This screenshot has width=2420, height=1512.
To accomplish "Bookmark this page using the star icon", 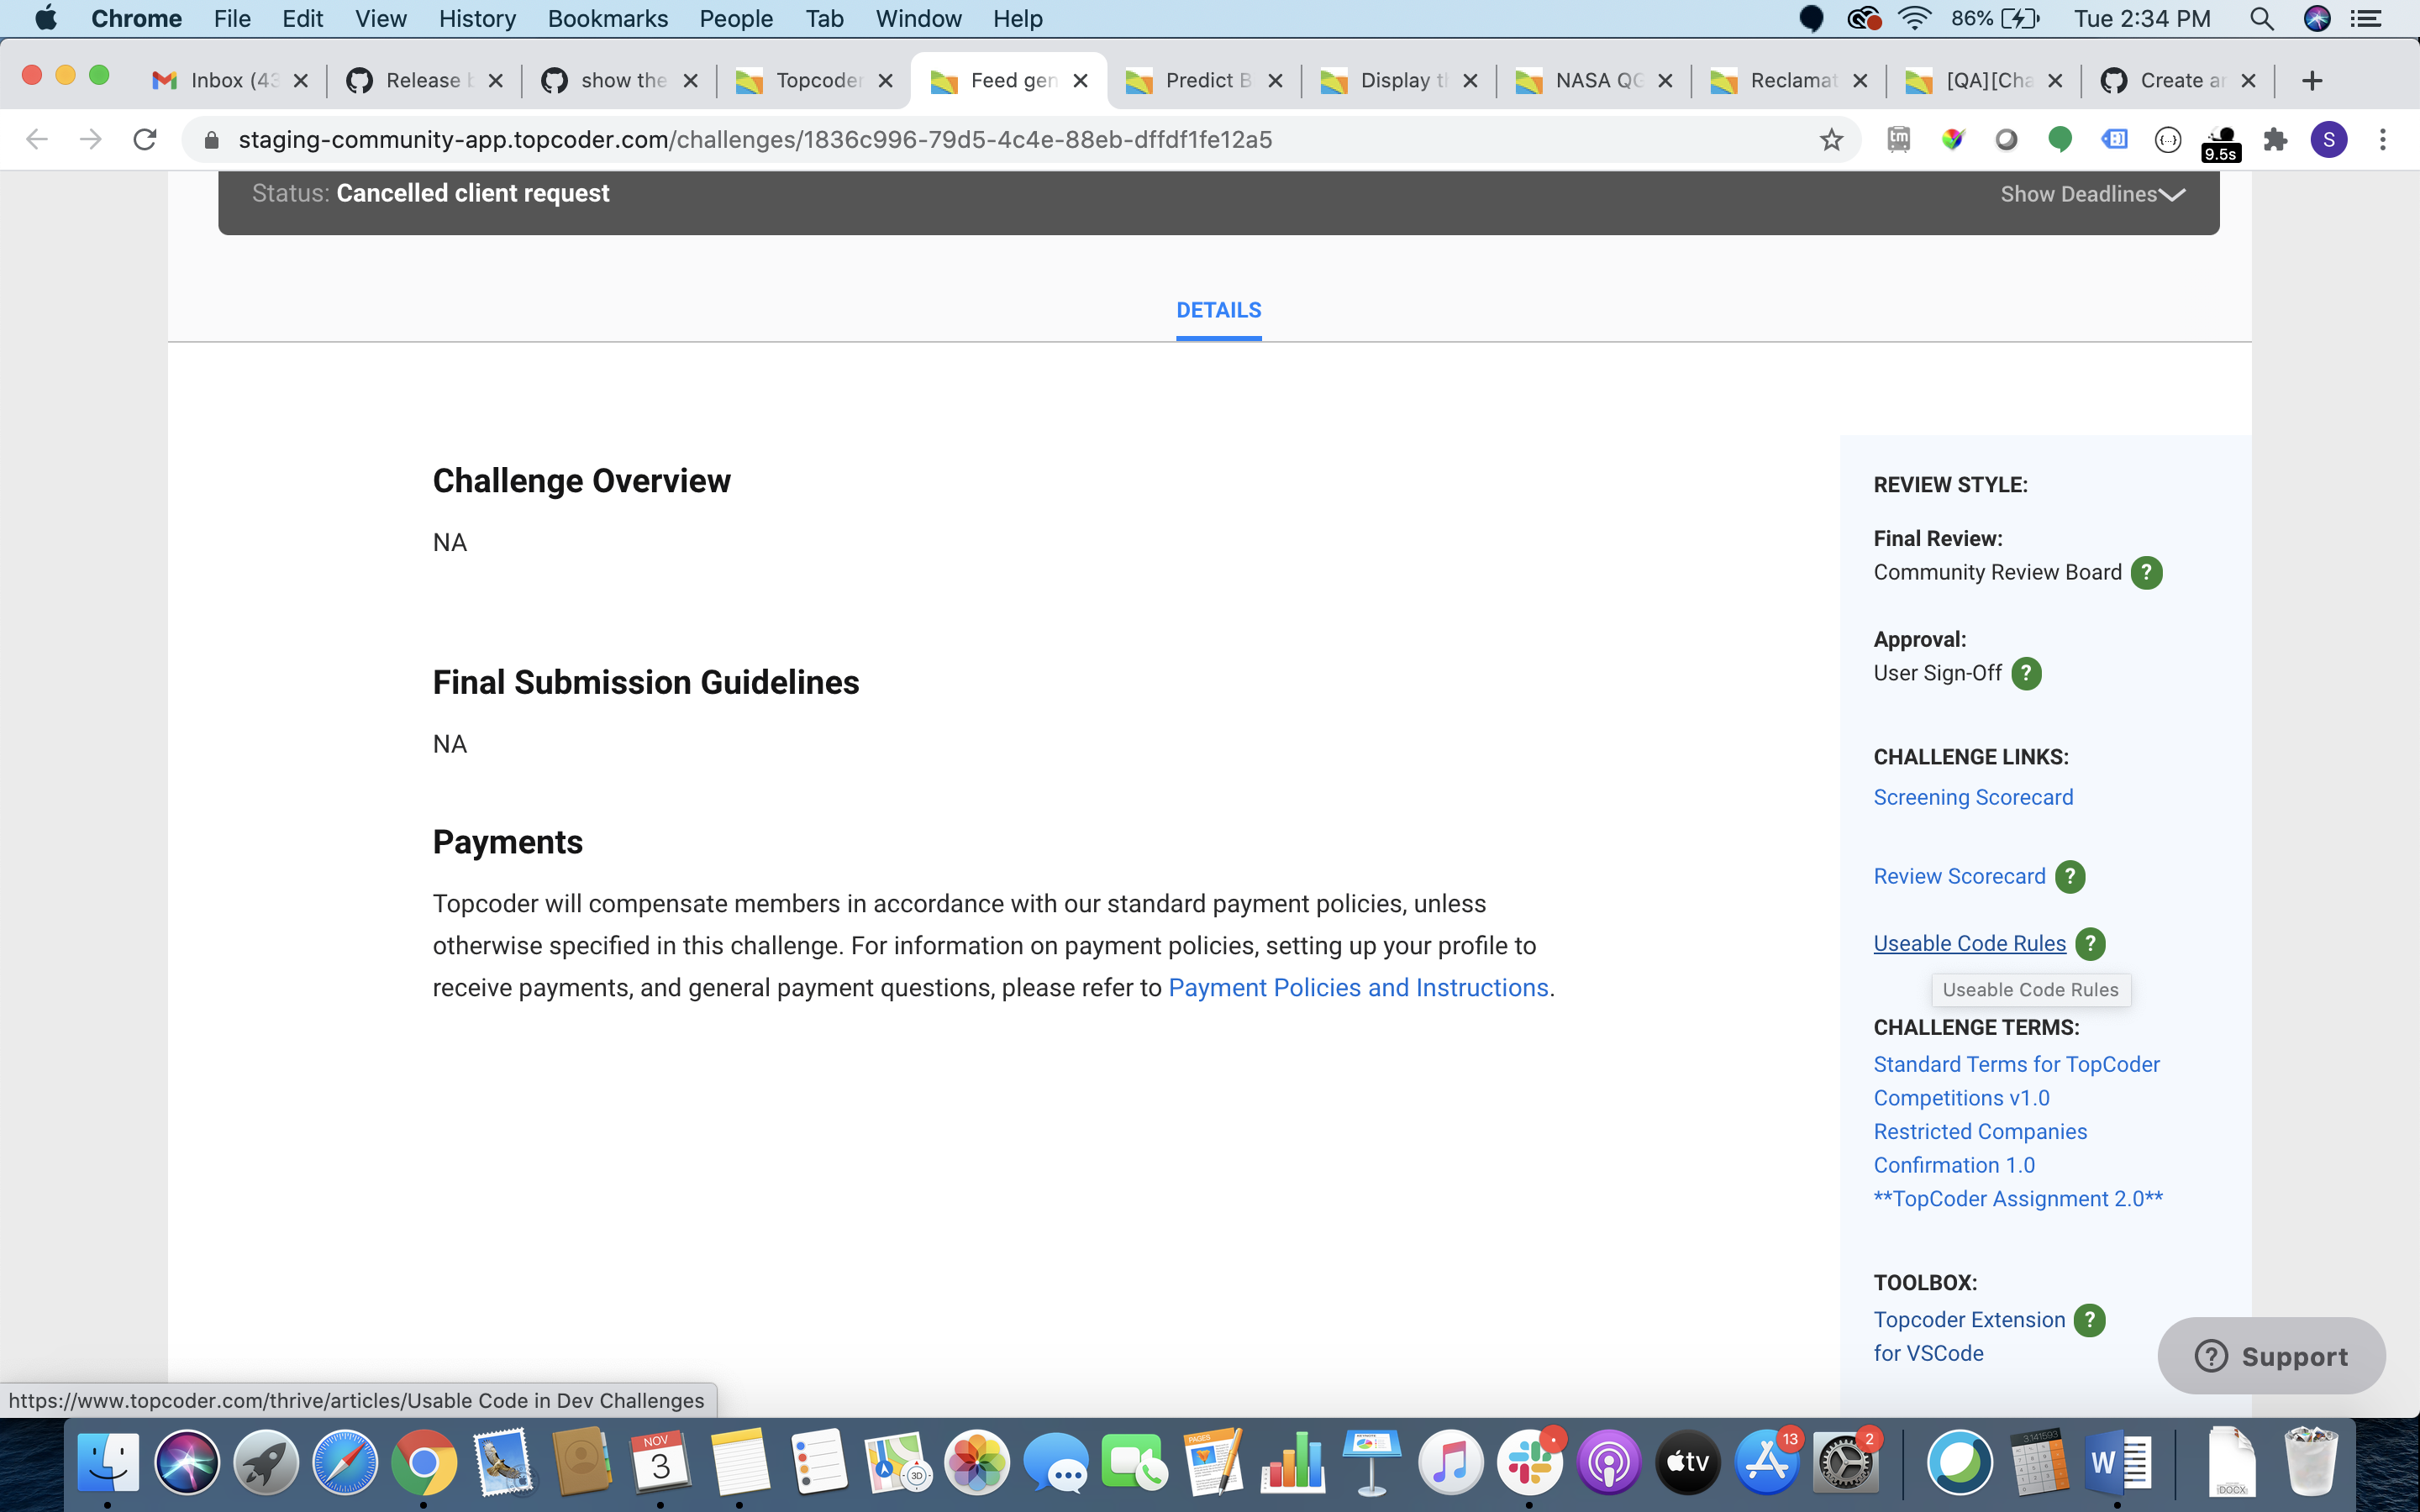I will point(1830,140).
